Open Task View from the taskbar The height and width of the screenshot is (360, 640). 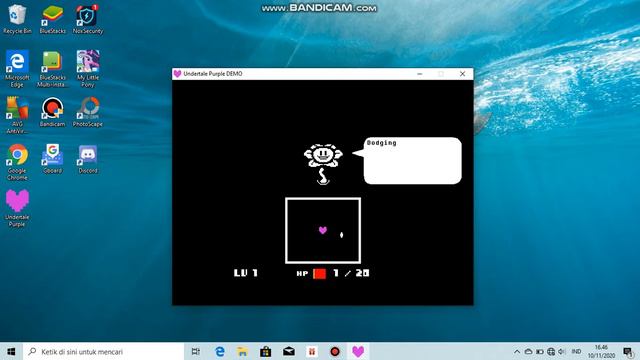(196, 351)
